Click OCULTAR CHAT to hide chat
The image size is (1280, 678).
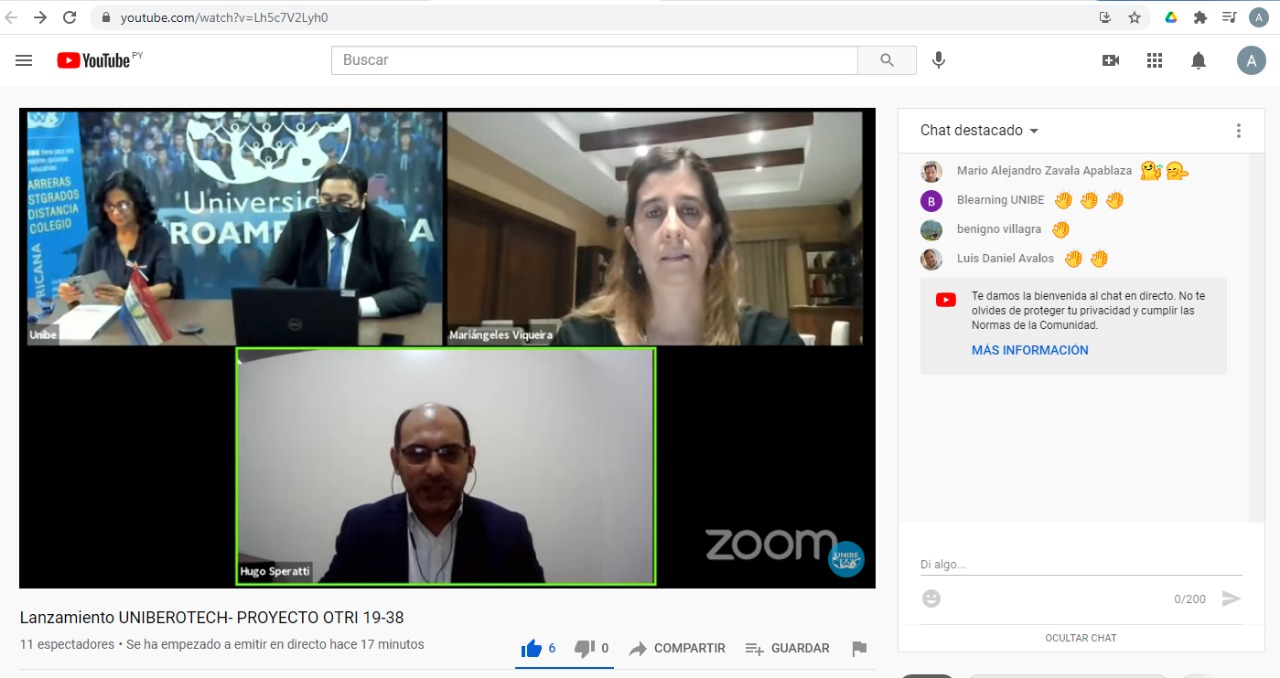(x=1081, y=638)
